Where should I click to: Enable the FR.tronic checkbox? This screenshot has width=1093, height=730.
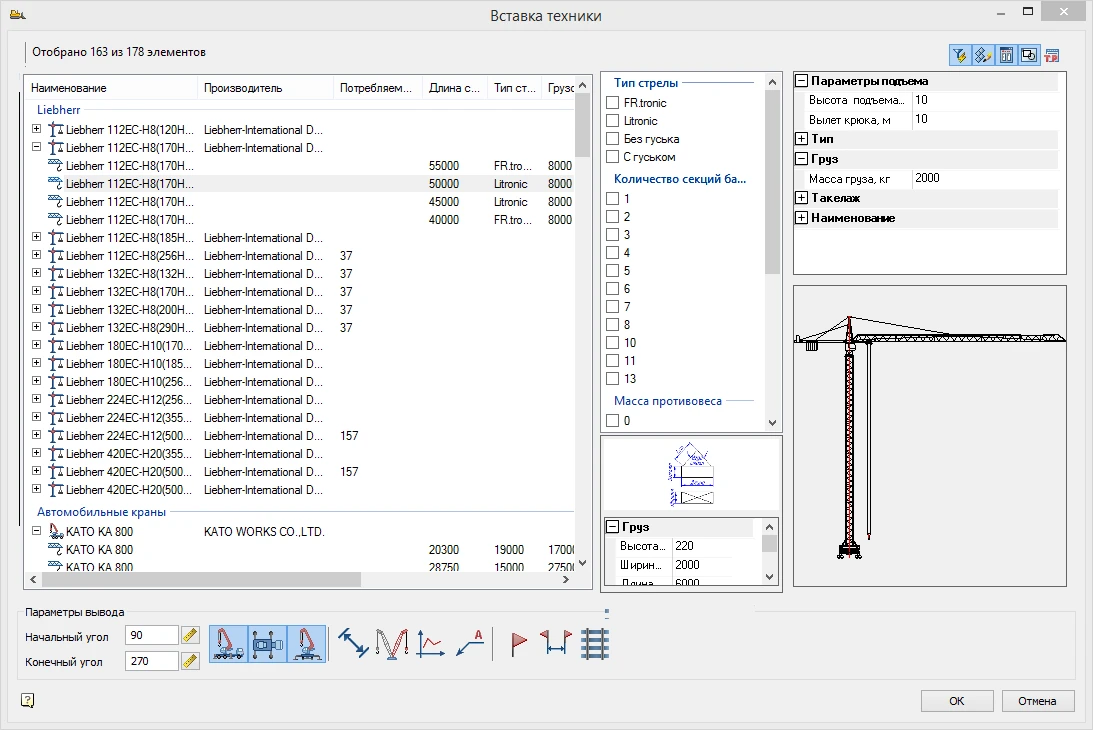(613, 103)
